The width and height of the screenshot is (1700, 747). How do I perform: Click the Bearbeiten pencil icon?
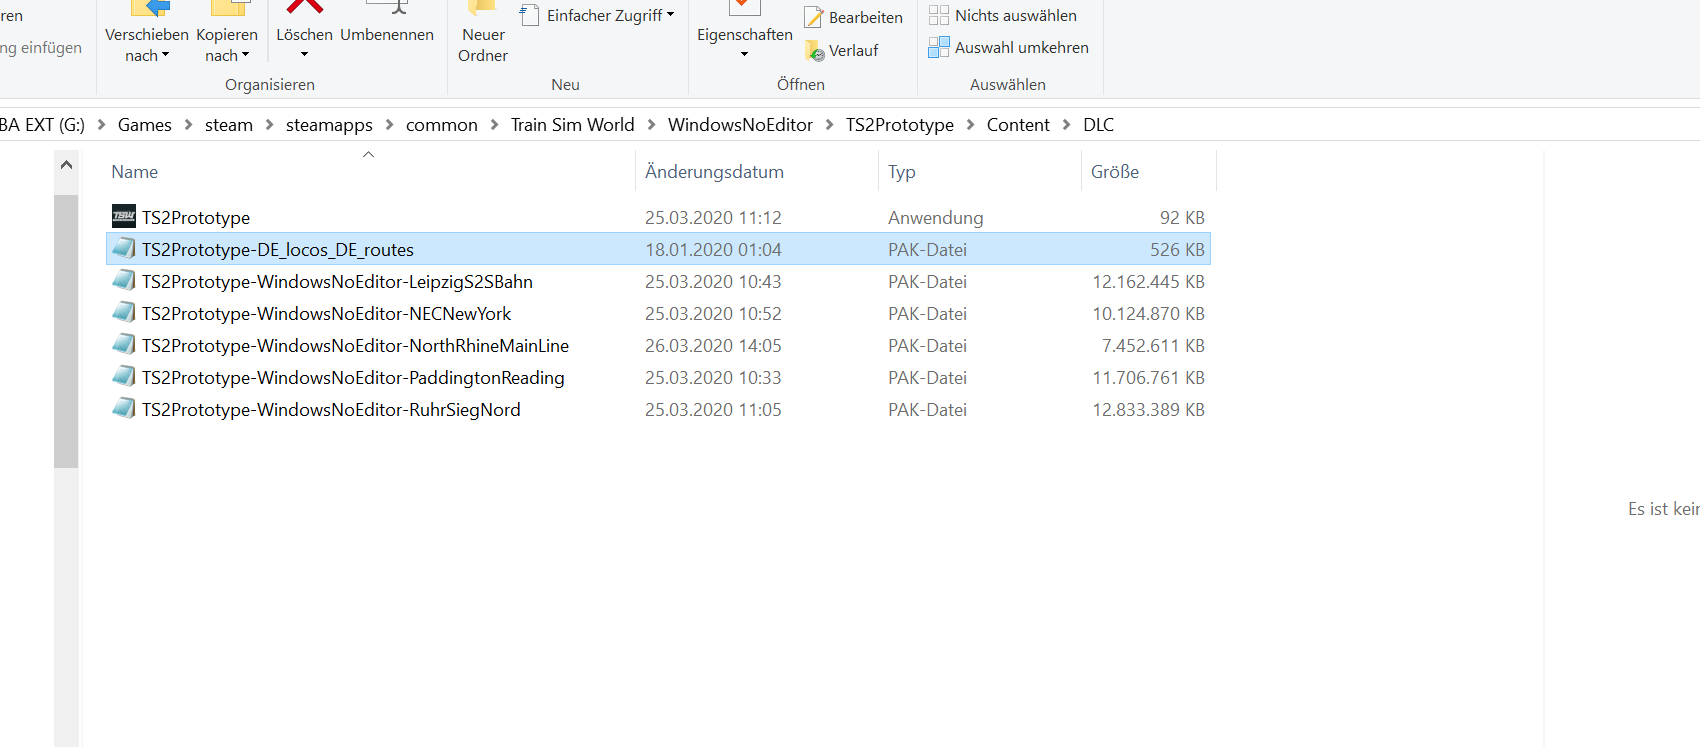click(x=814, y=17)
